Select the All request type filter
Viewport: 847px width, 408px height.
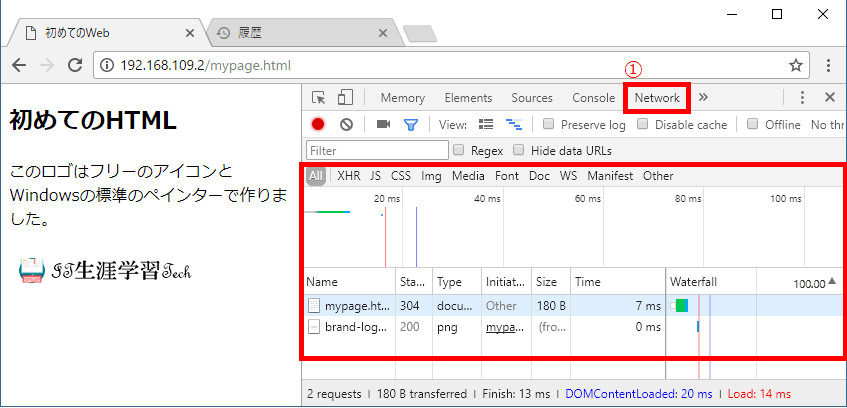pos(315,176)
